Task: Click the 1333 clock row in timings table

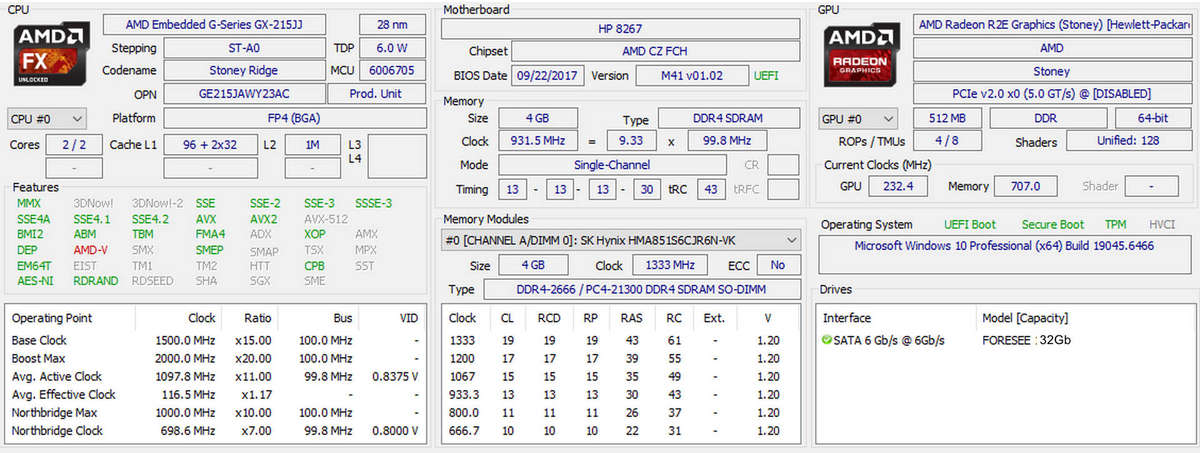Action: click(x=620, y=340)
